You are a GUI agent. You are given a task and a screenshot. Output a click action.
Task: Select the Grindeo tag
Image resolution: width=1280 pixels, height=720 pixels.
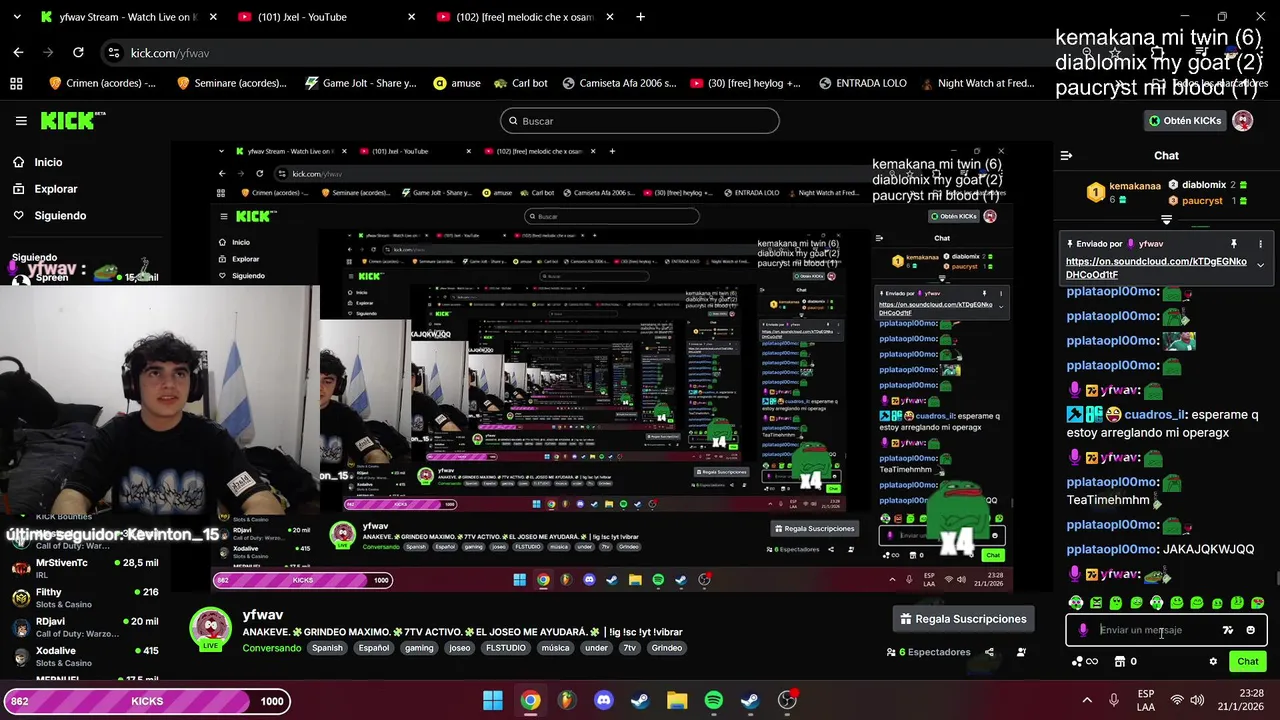pos(666,648)
